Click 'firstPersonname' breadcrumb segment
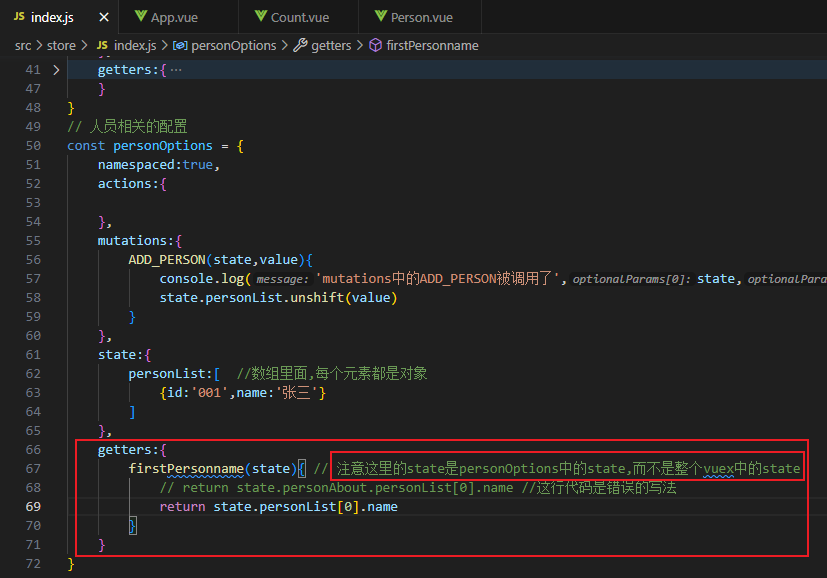Image resolution: width=827 pixels, height=578 pixels. pyautogui.click(x=432, y=46)
